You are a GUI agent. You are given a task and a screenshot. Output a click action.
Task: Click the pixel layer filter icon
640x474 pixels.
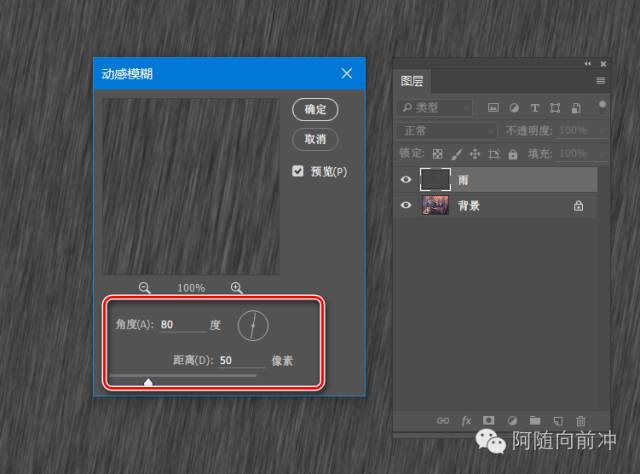coord(493,107)
